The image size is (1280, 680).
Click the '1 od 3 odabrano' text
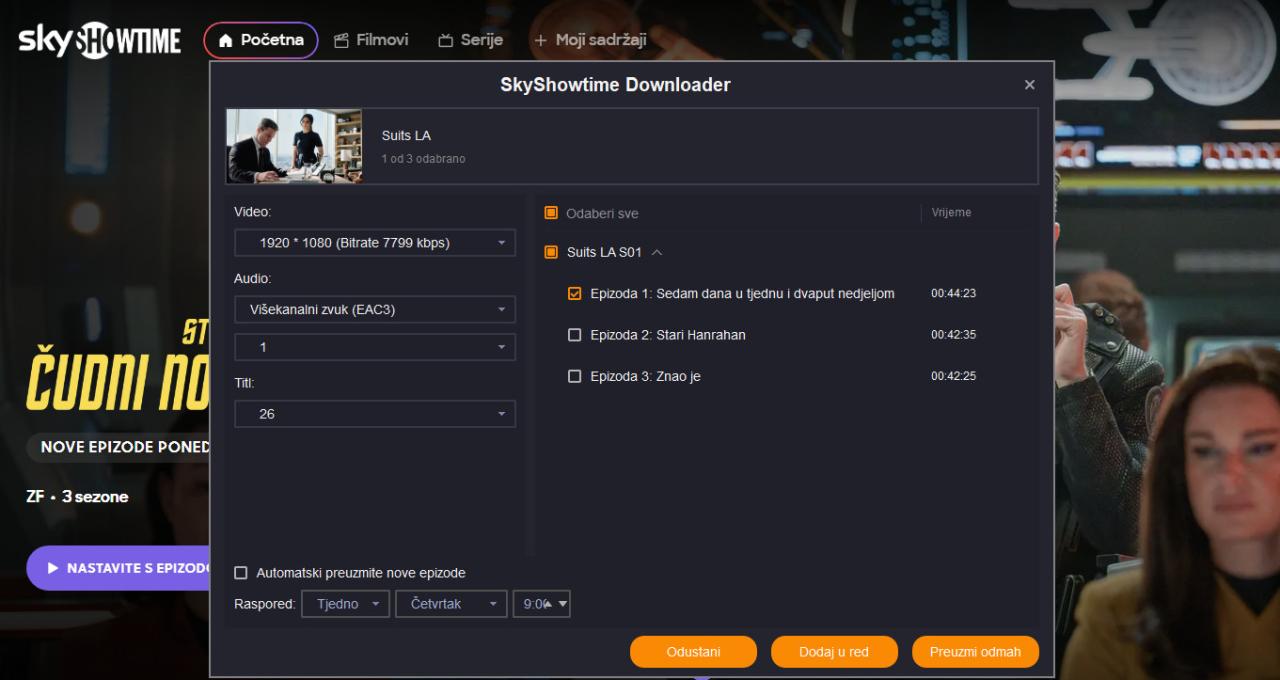point(423,159)
